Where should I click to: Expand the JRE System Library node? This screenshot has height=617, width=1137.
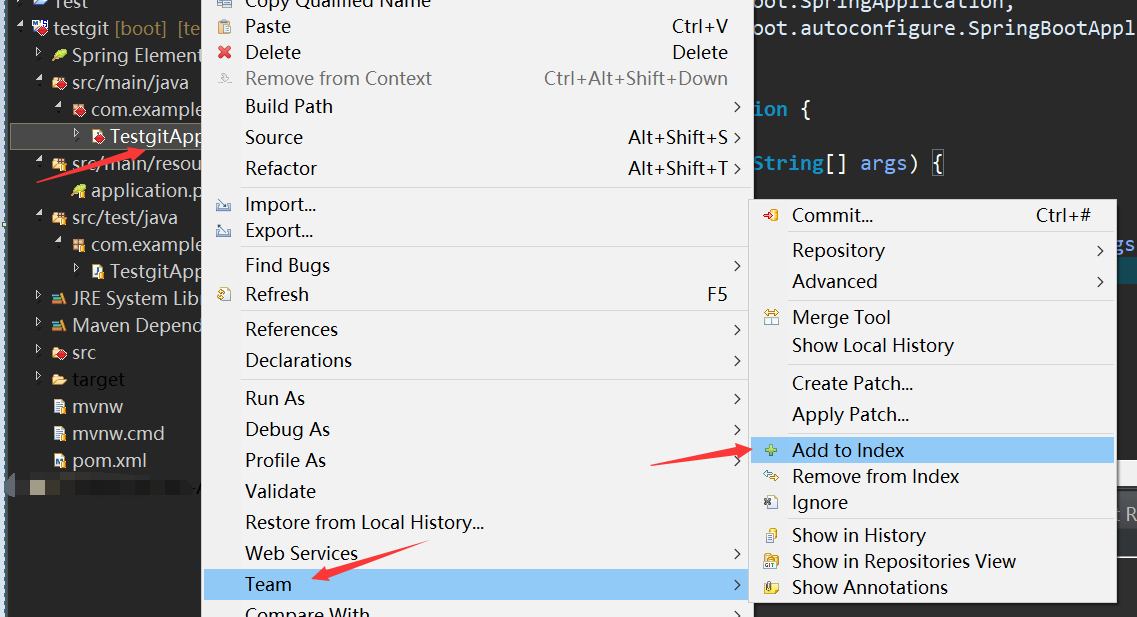pos(38,295)
